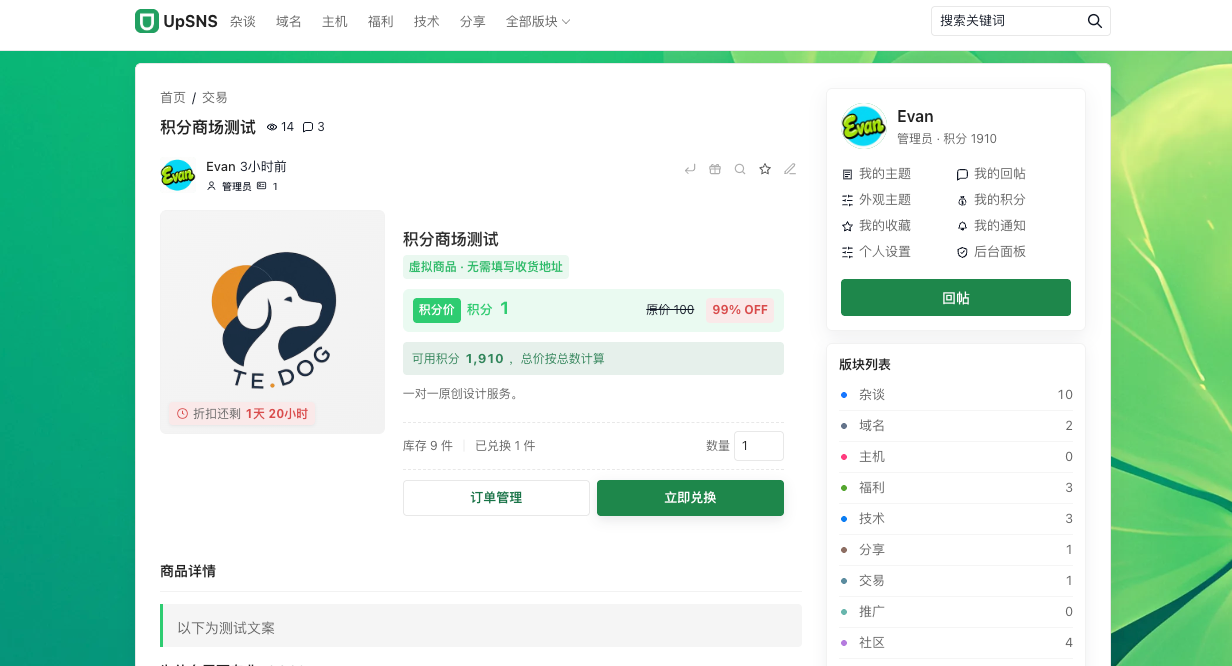
Task: Click the 我的收藏 star icon
Action: click(x=847, y=226)
